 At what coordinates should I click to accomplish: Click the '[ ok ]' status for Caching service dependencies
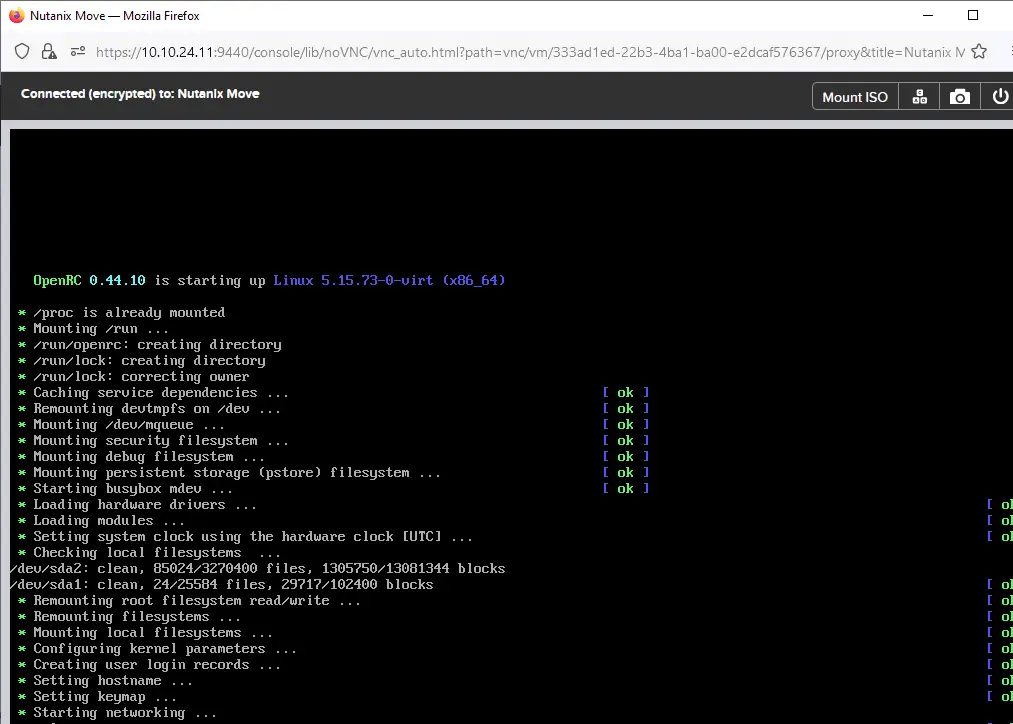(625, 393)
